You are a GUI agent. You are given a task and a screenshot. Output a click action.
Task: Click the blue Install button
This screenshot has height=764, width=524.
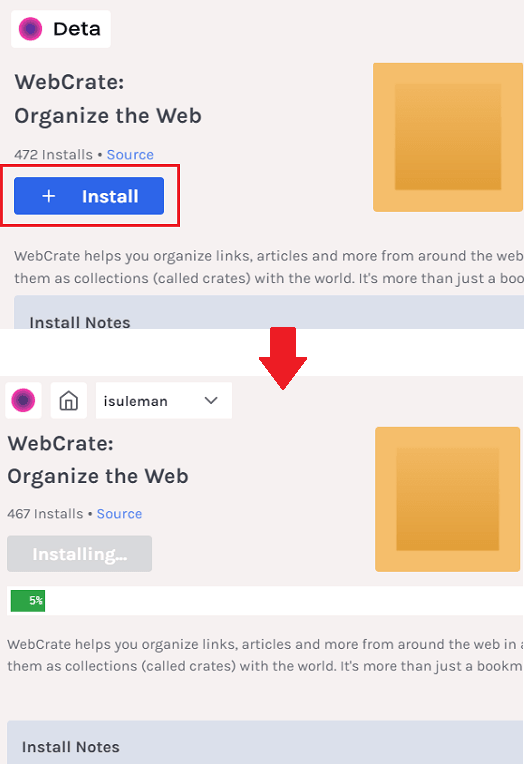coord(89,196)
